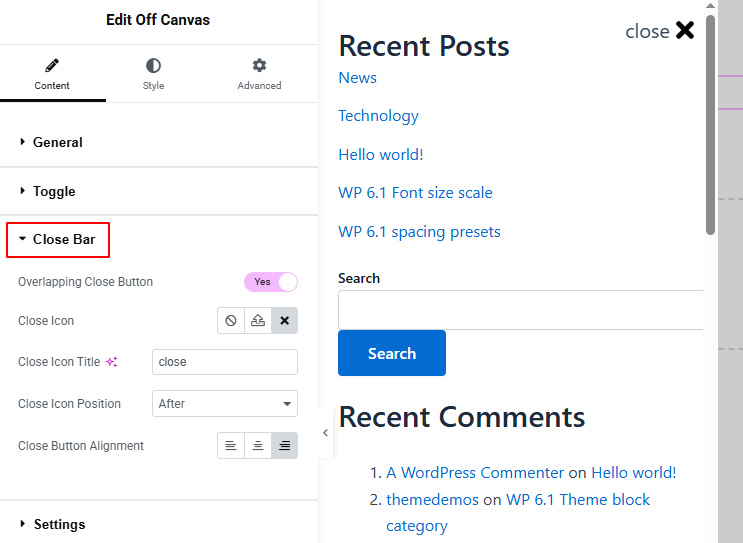Click the AI sparkle icon beside Close Icon Title
Screen dimensions: 743x543
[x=112, y=362]
